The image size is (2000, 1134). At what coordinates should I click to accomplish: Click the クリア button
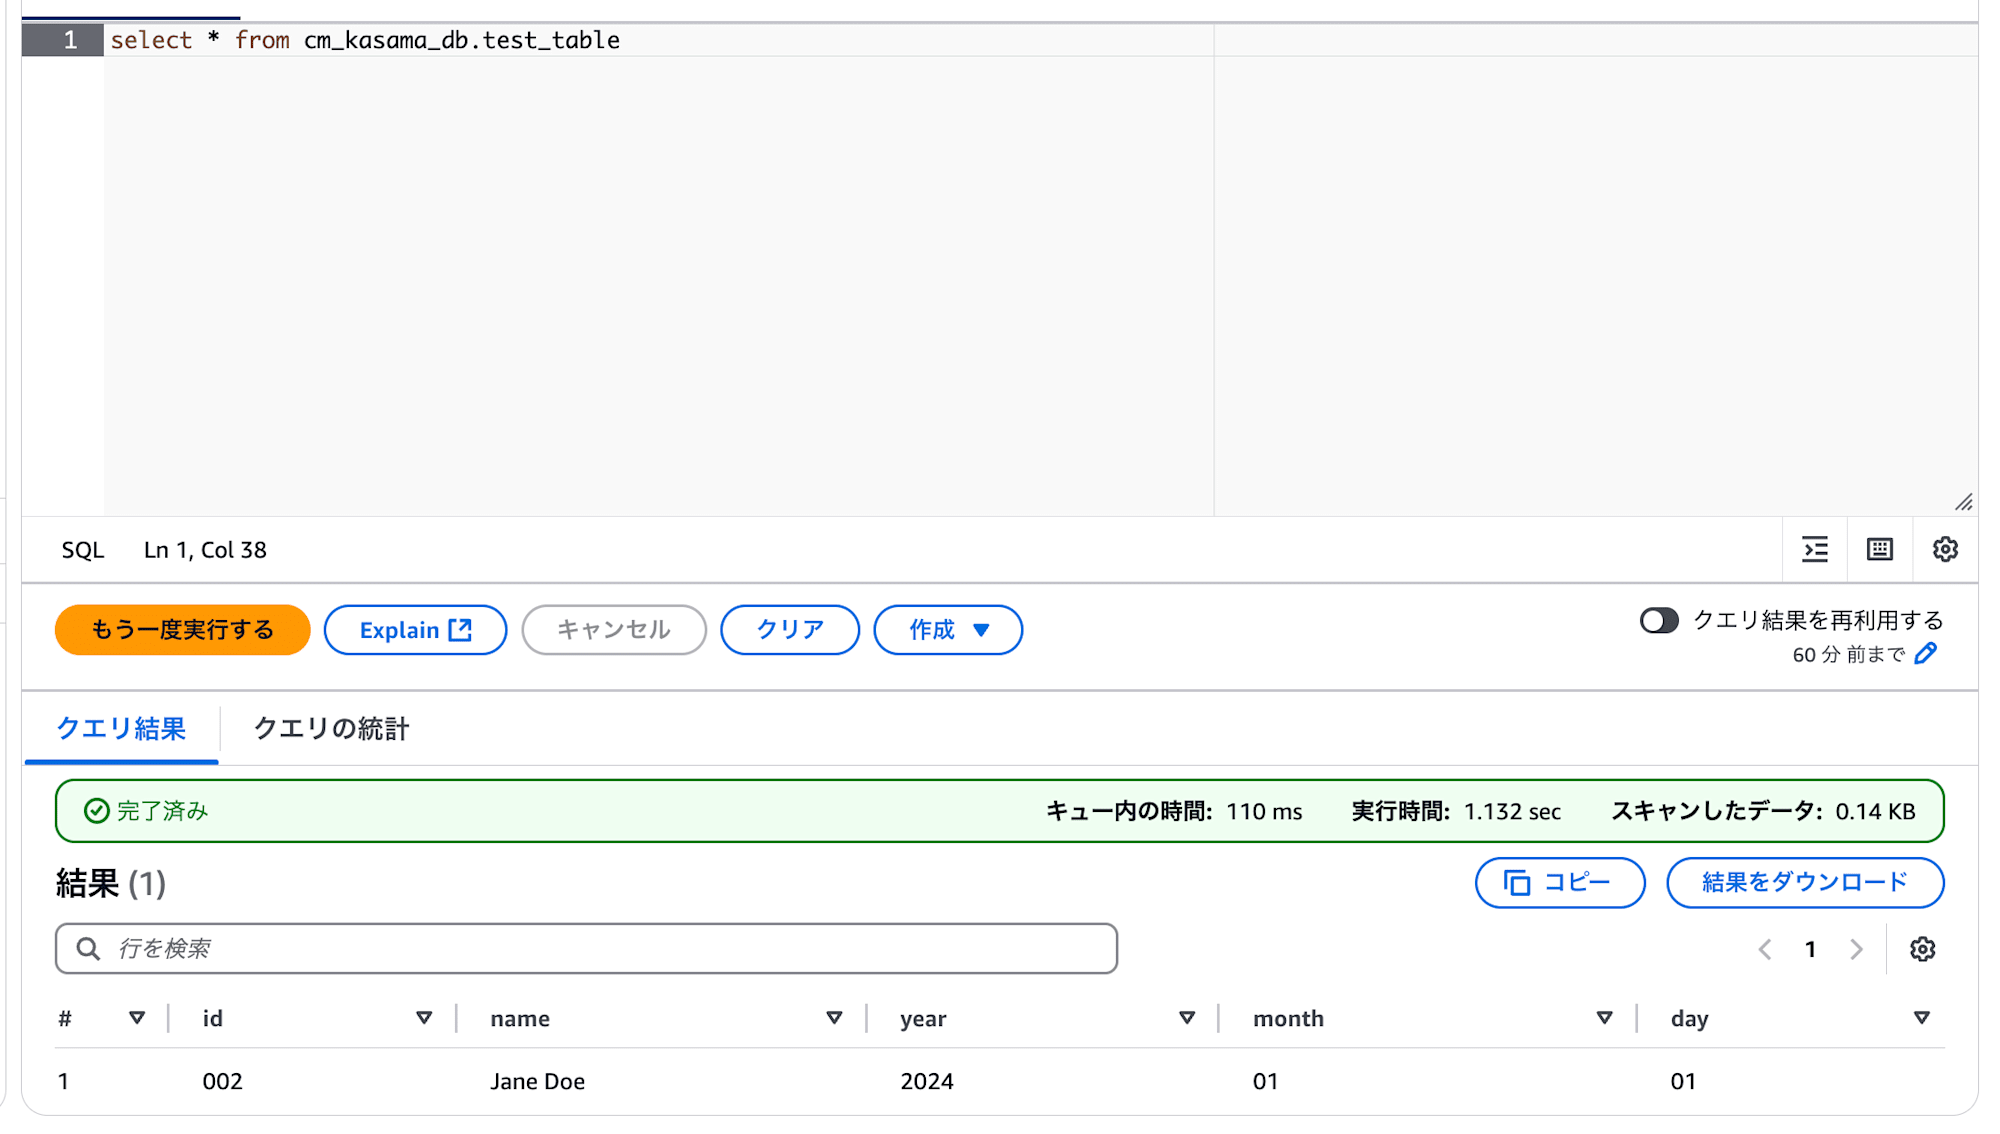click(790, 630)
